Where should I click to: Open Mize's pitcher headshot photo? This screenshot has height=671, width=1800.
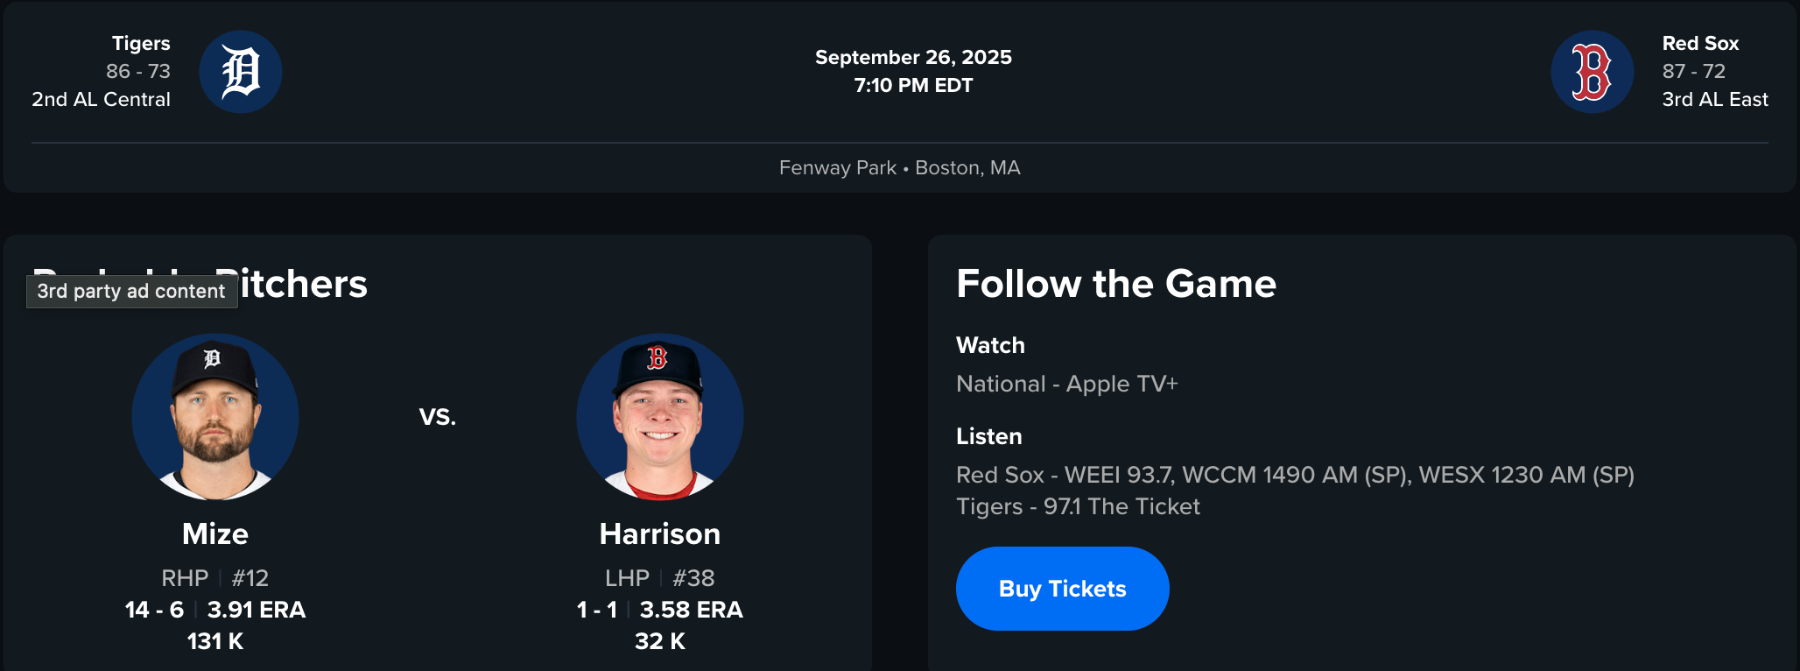point(215,416)
